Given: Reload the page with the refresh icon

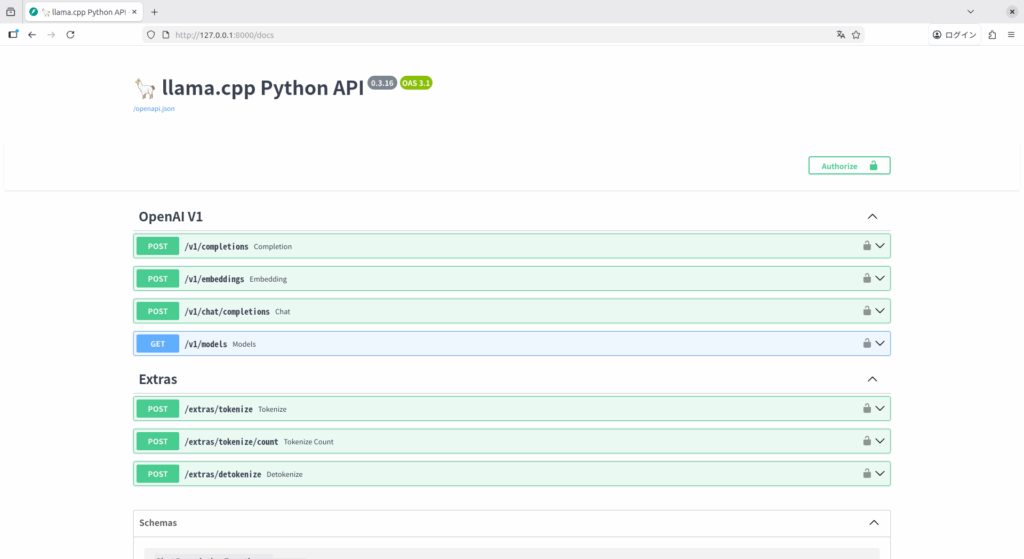Looking at the screenshot, I should pyautogui.click(x=70, y=34).
